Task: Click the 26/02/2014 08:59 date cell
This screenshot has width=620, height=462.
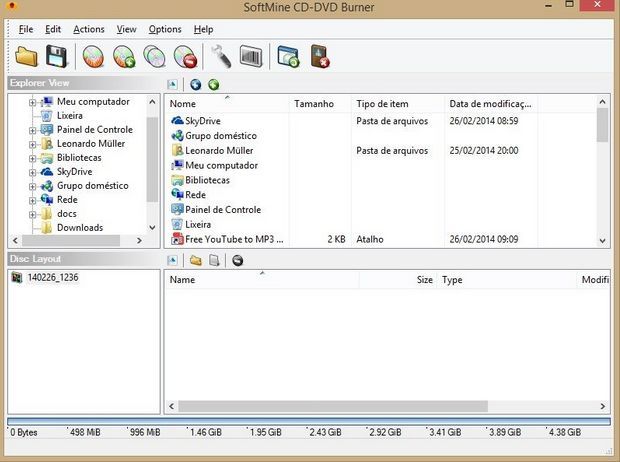Action: [484, 121]
